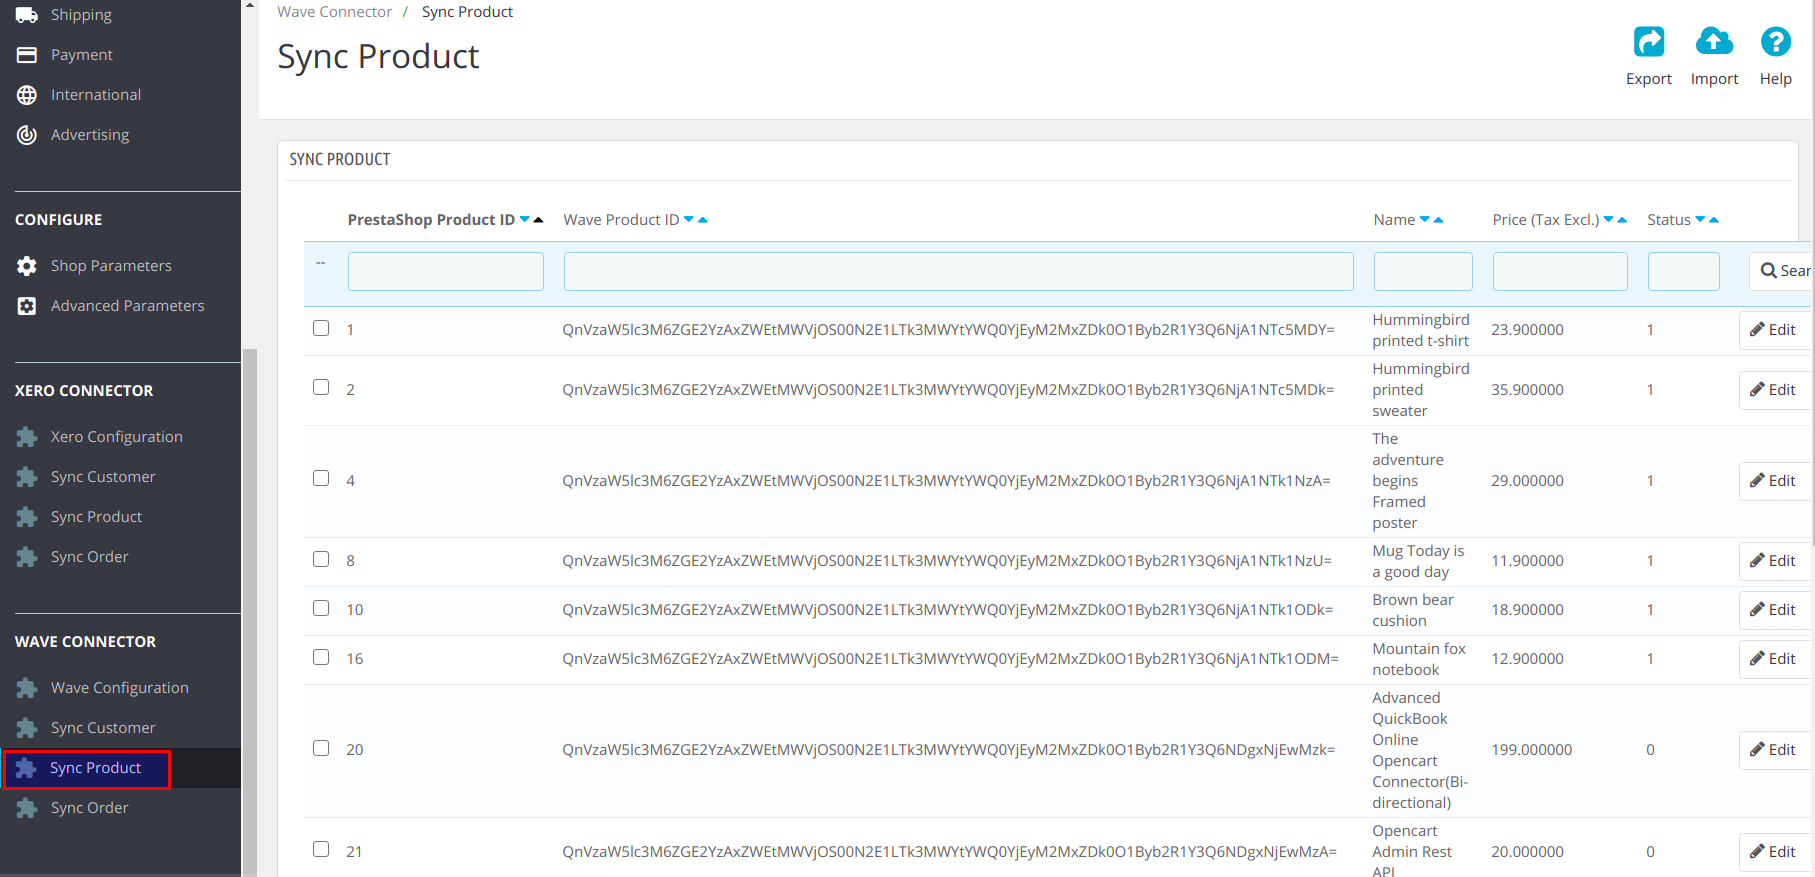
Task: Check the checkbox for product ID 2
Action: tap(321, 387)
